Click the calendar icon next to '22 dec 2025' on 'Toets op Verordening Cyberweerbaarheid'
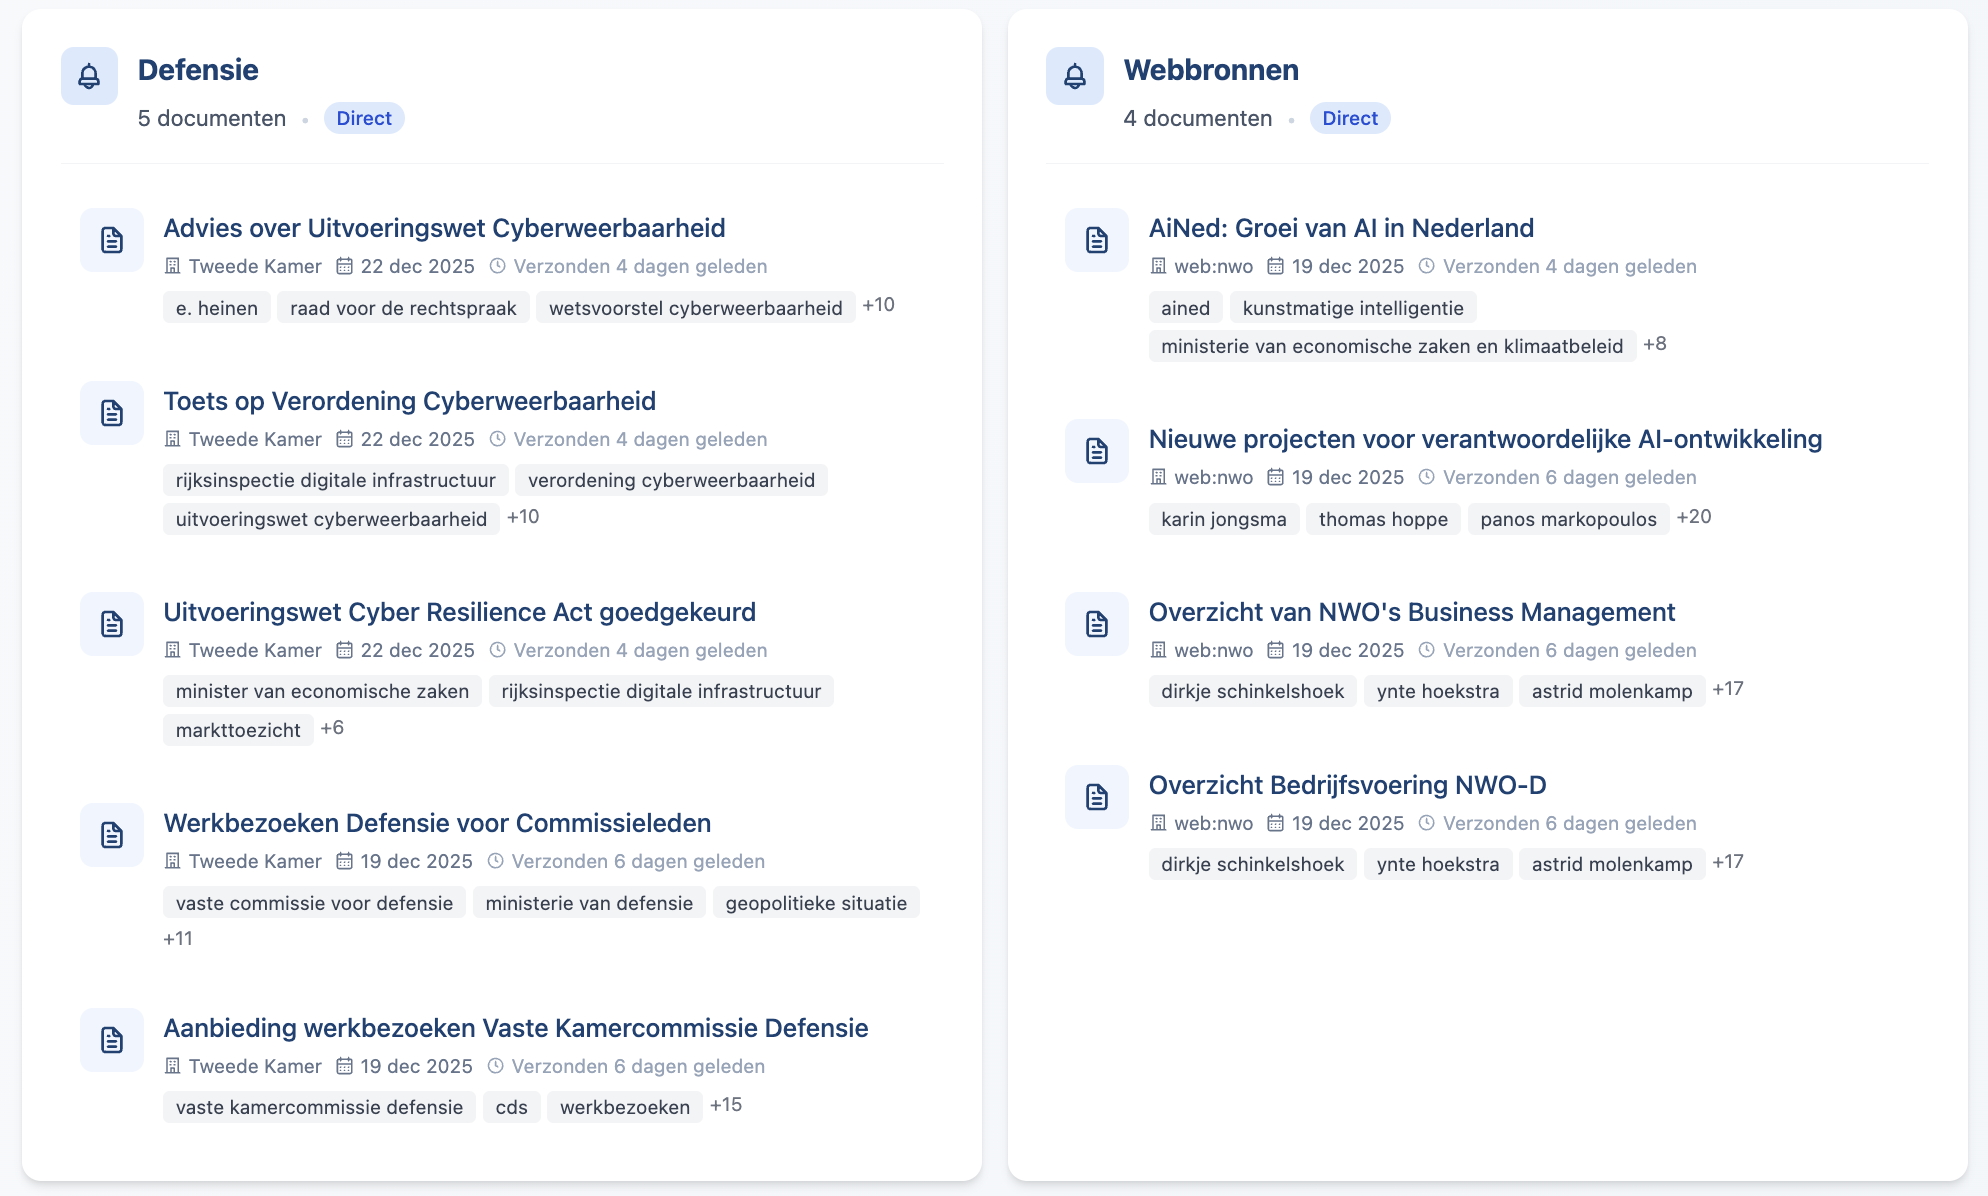Image resolution: width=1988 pixels, height=1196 pixels. (x=345, y=439)
